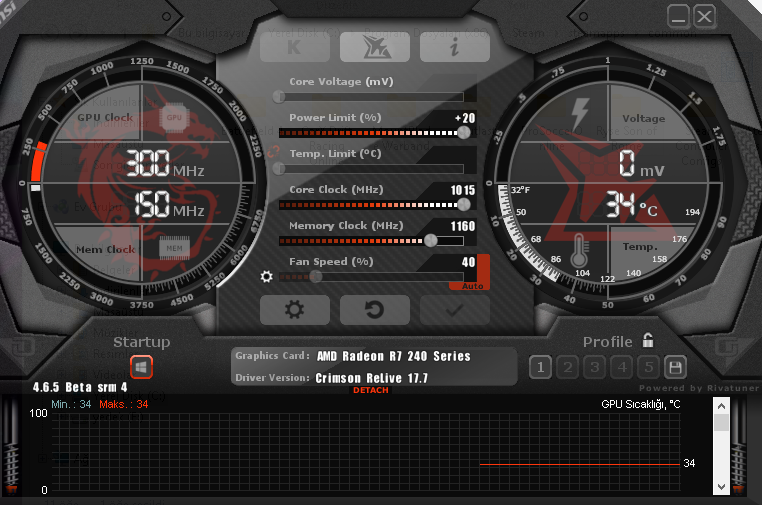762x505 pixels.
Task: Click the GPU chip icon in gauge
Action: [x=174, y=118]
